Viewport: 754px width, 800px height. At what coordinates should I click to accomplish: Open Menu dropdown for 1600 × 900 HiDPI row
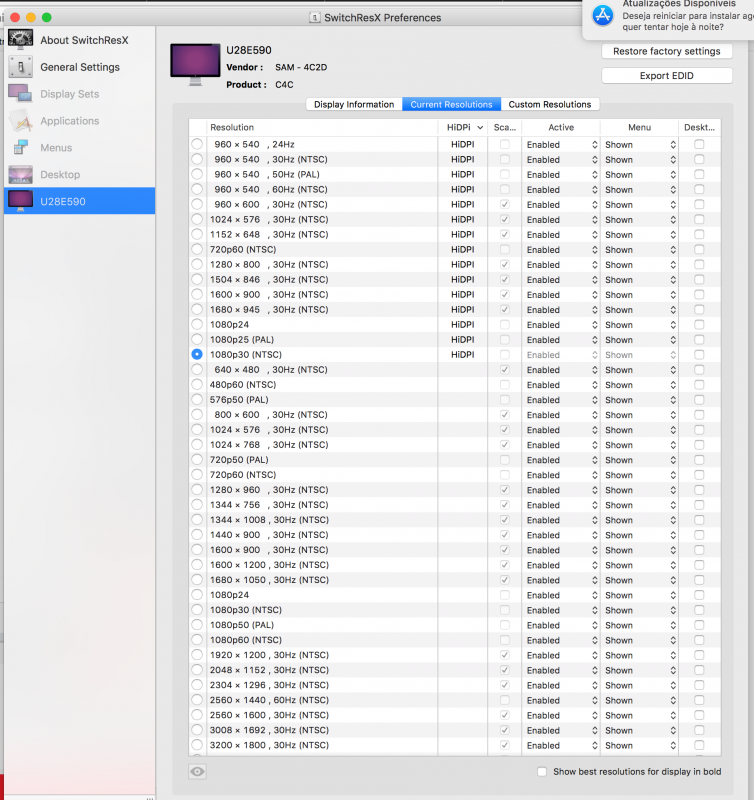click(640, 294)
